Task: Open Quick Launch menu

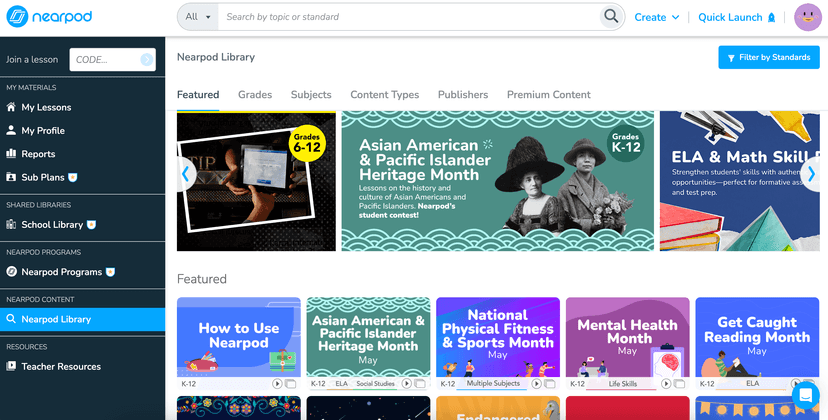Action: pos(737,17)
